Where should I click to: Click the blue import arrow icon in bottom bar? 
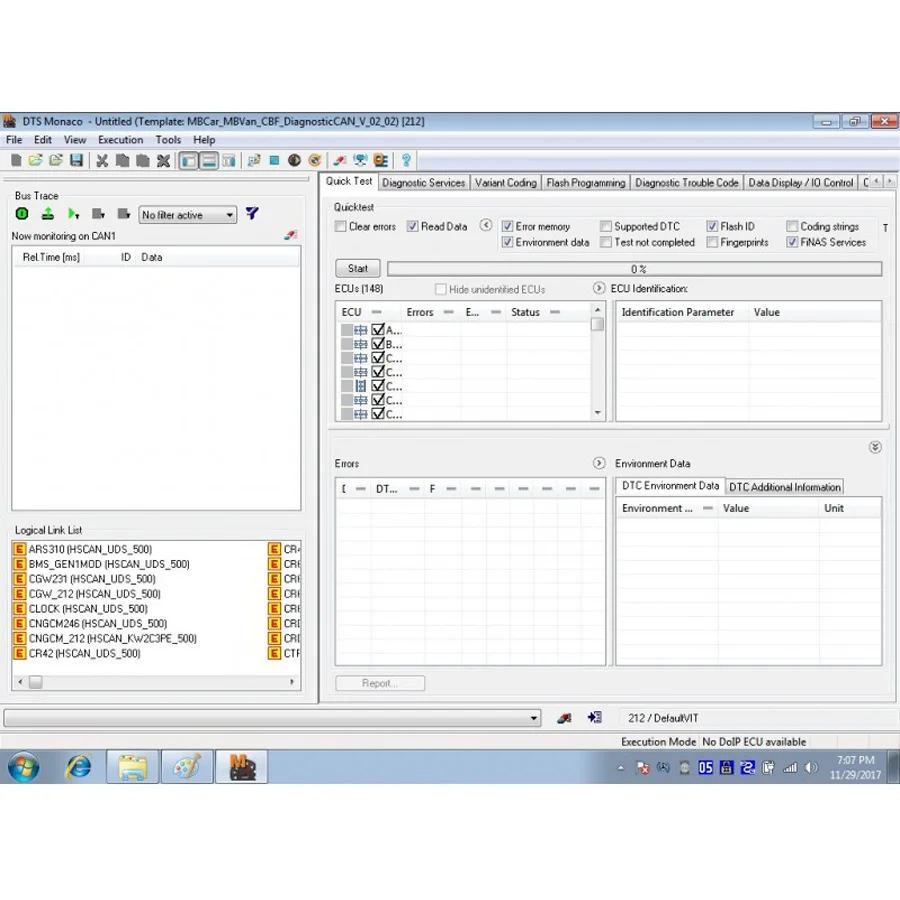pos(595,717)
